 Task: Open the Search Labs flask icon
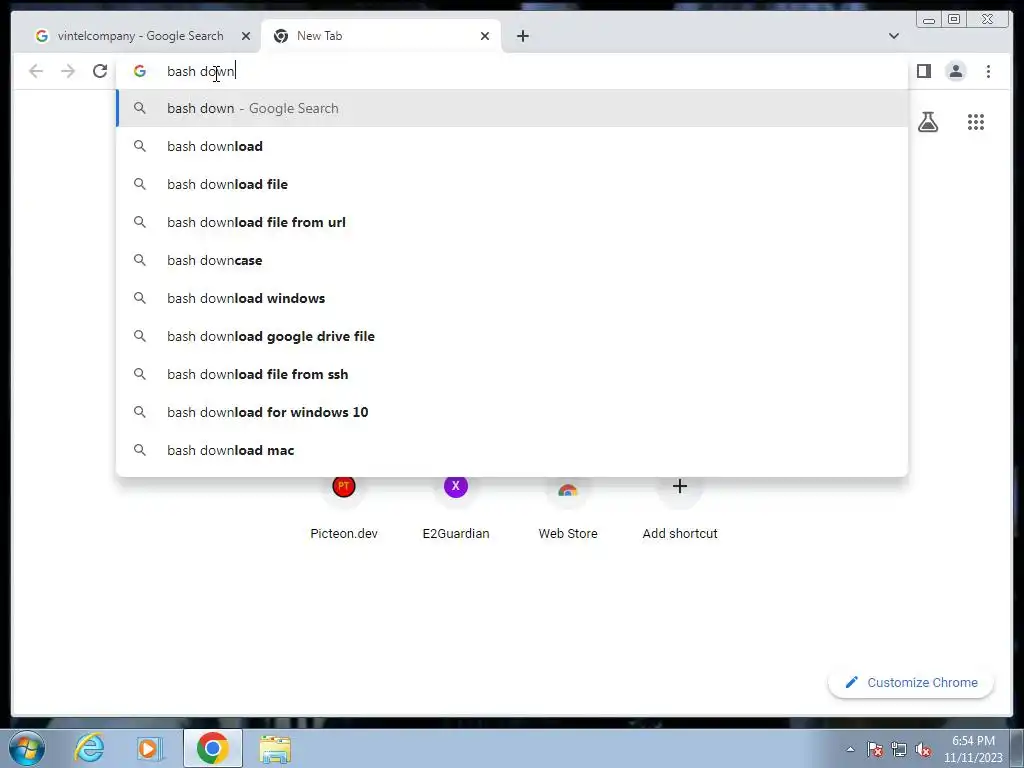coord(927,122)
